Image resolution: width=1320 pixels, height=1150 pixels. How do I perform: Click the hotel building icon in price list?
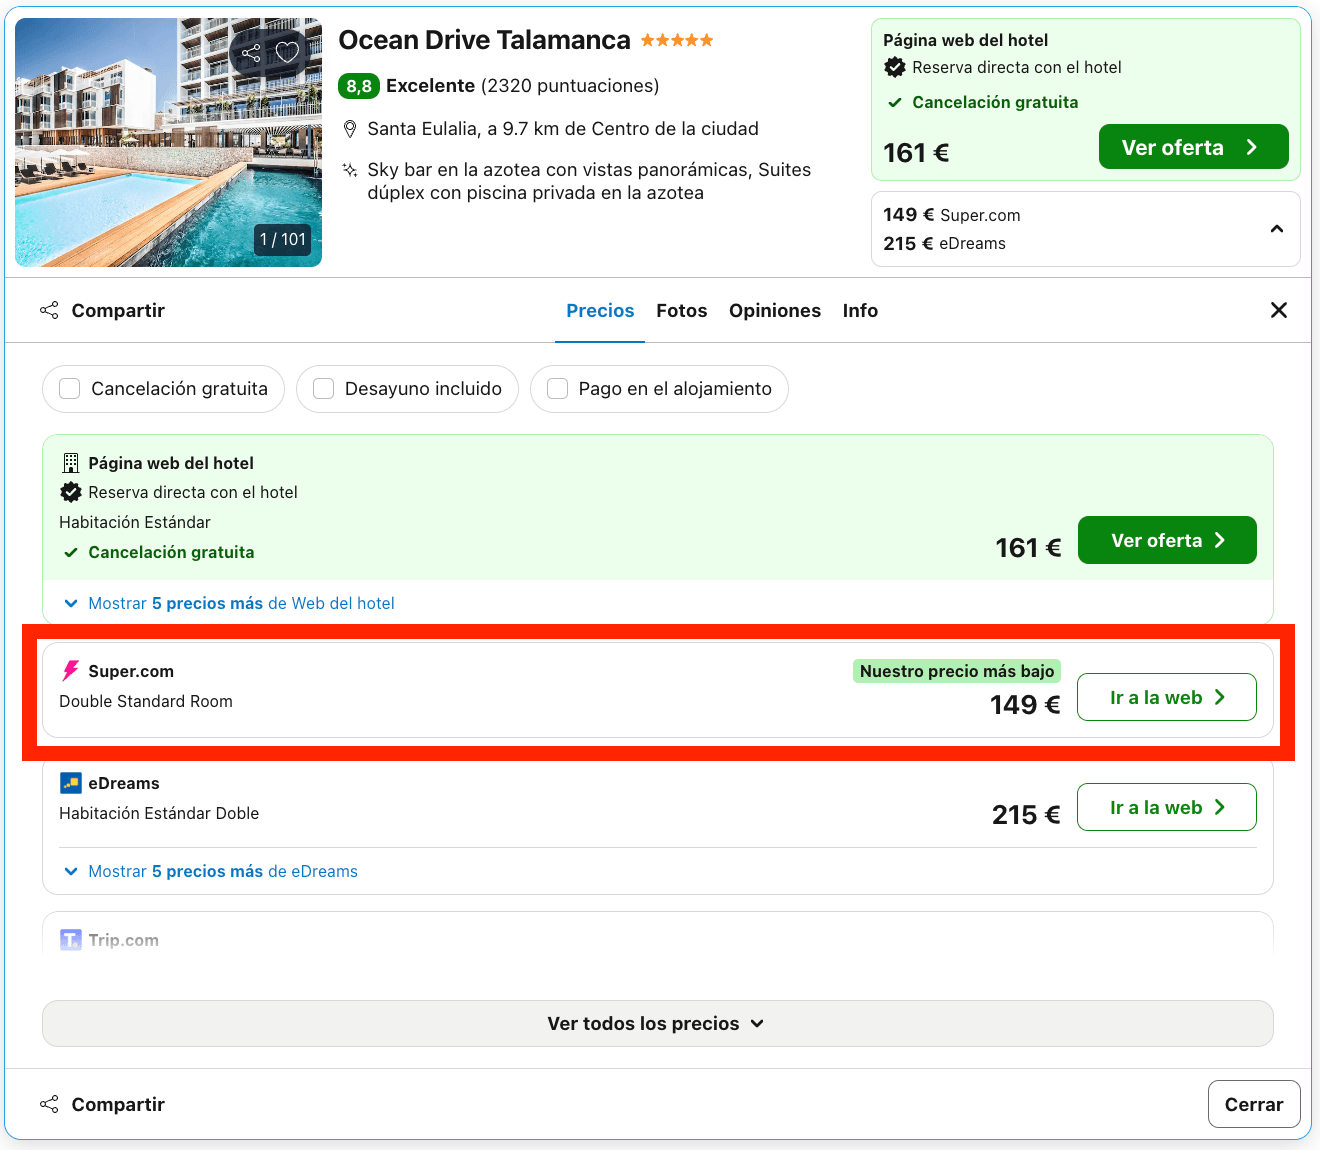70,463
